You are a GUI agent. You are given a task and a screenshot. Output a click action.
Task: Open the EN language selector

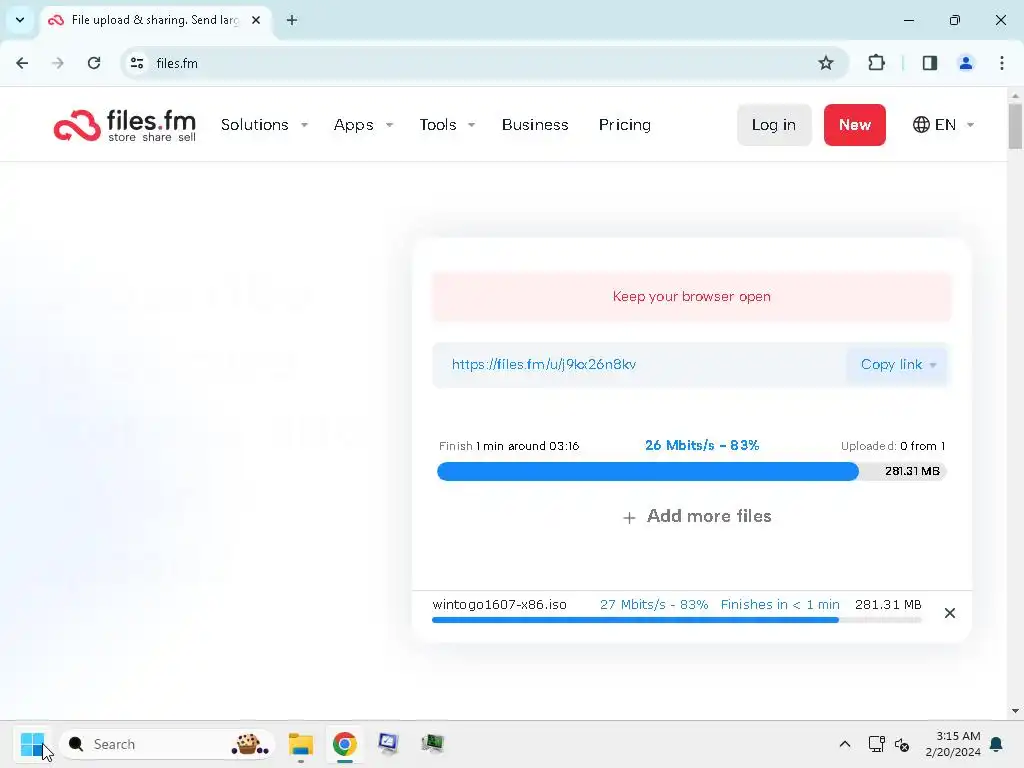tap(943, 125)
